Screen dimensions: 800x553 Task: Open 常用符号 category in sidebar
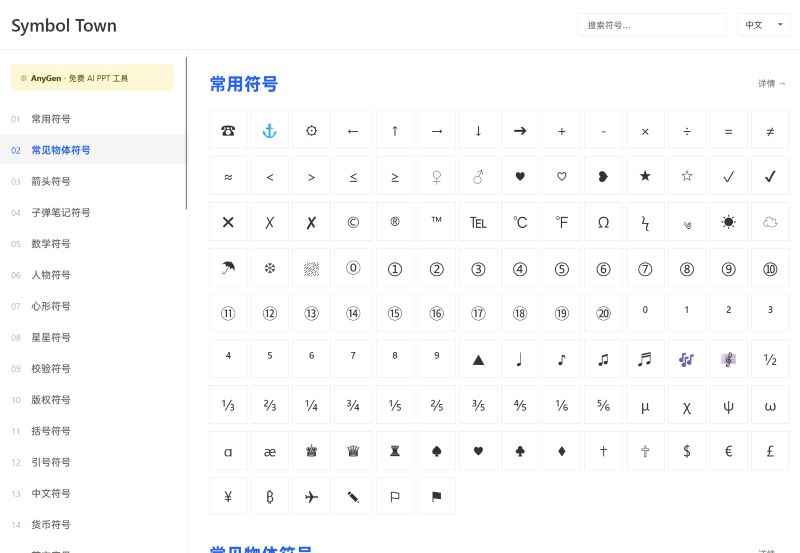tap(93, 119)
